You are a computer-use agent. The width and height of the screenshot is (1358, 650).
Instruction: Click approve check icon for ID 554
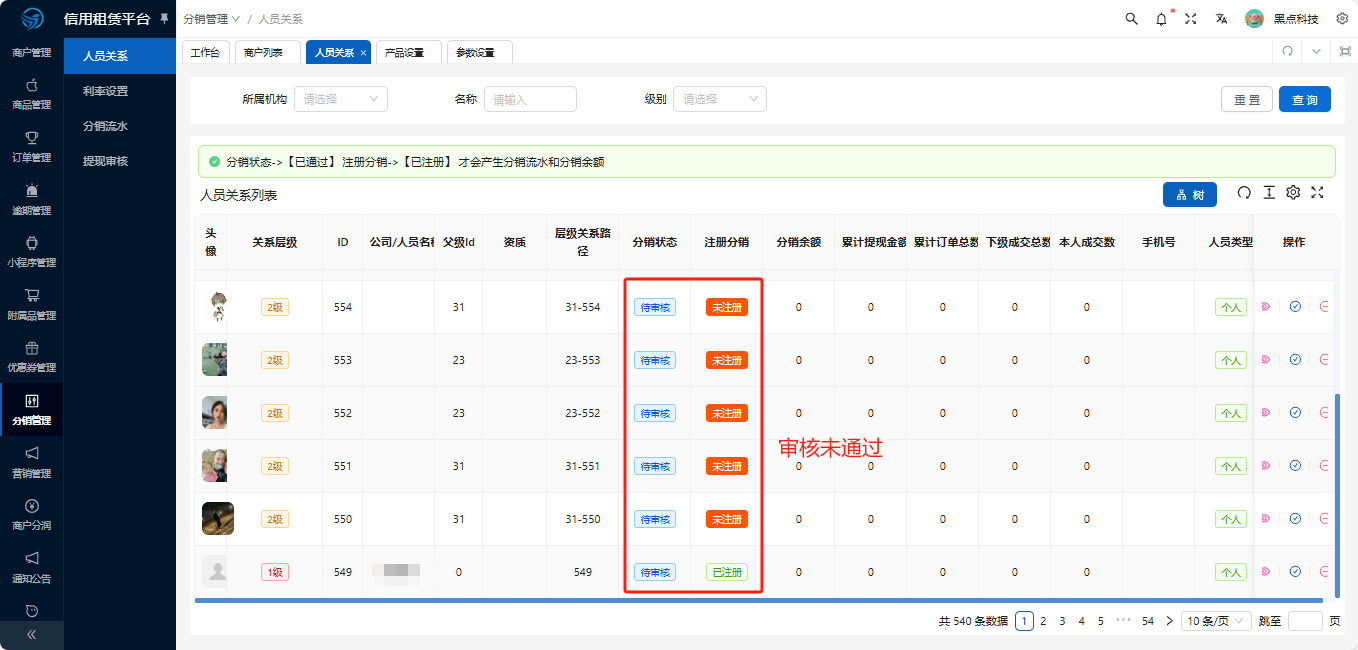coord(1295,307)
